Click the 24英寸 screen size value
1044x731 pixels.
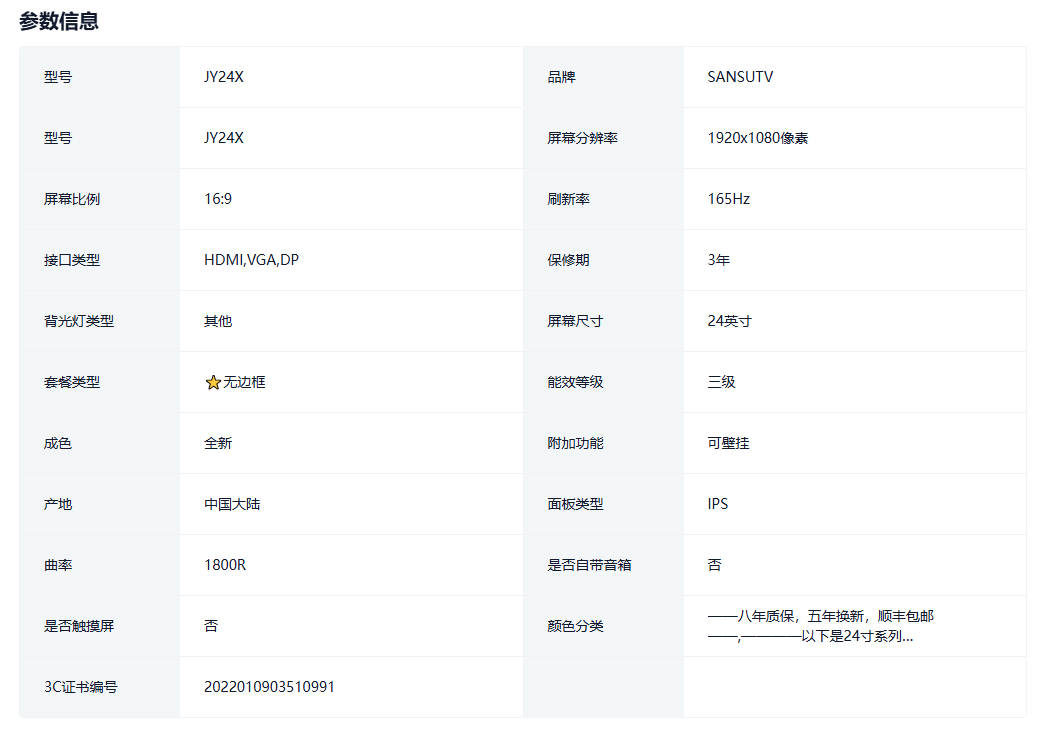tap(729, 321)
